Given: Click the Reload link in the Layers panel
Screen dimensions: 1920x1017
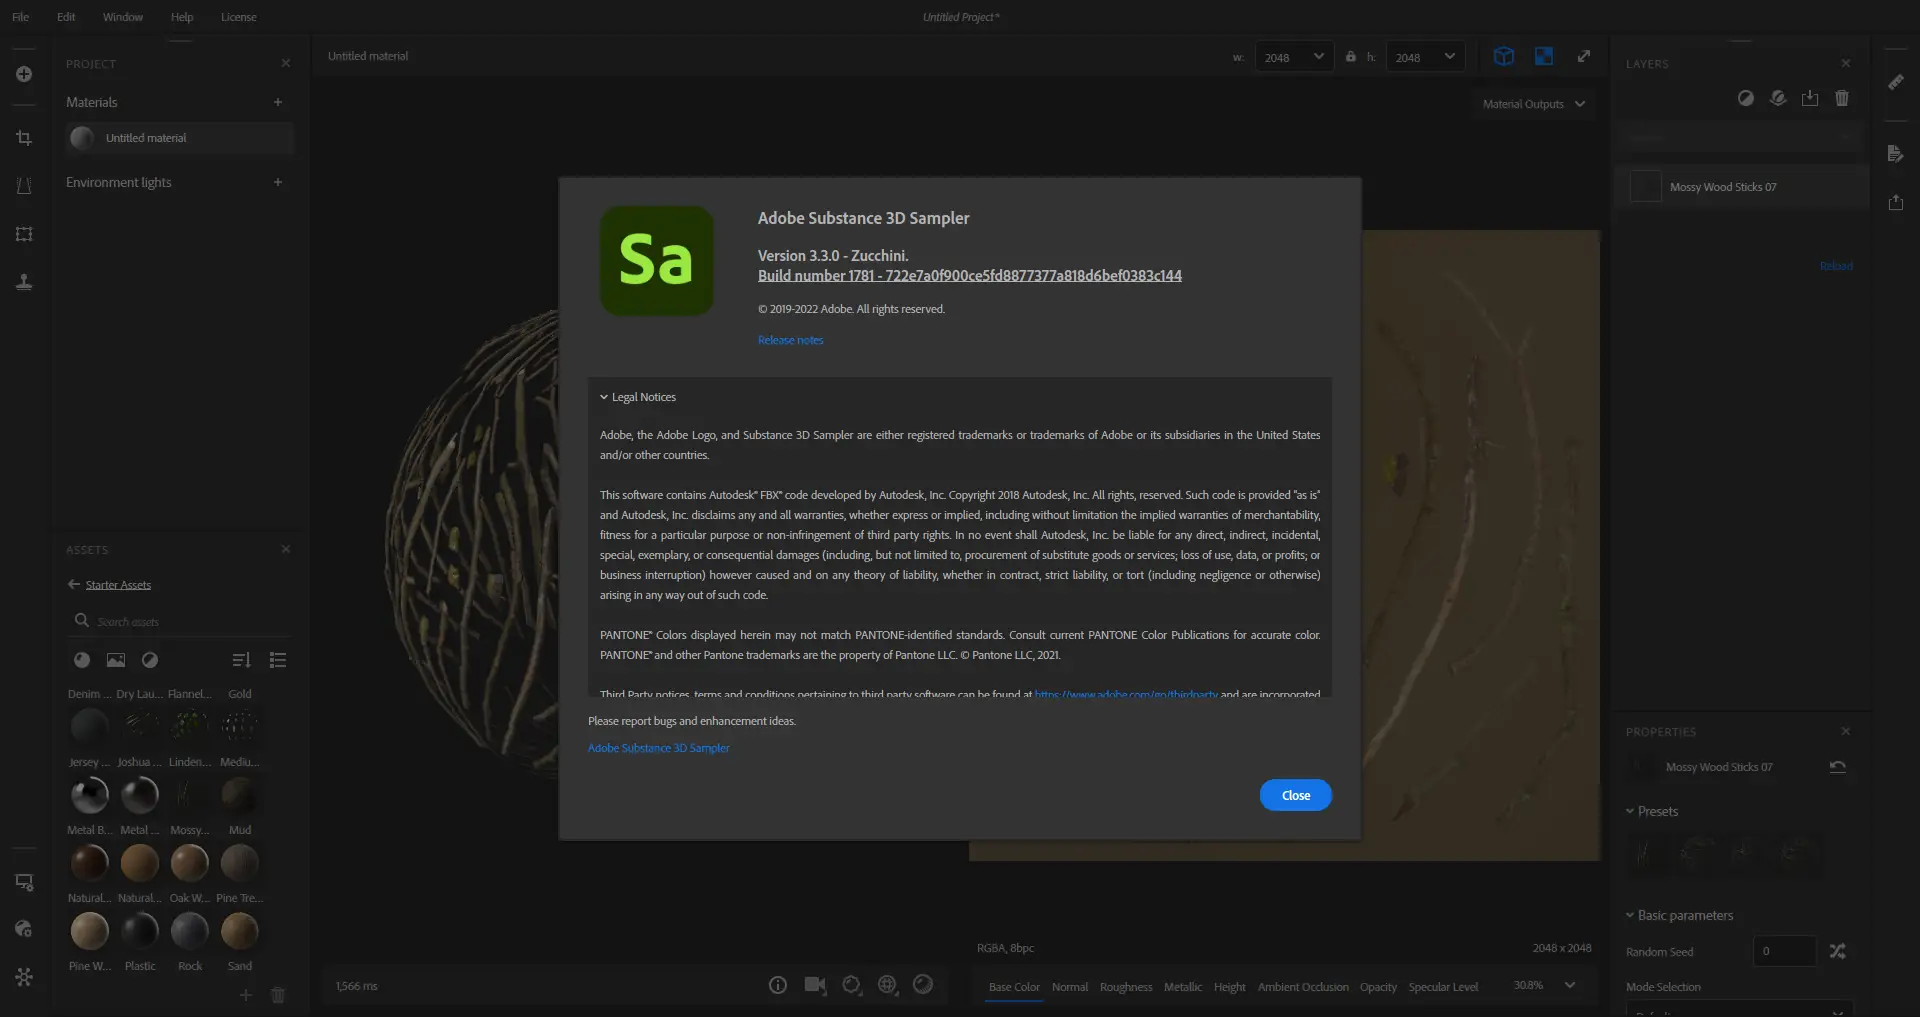Looking at the screenshot, I should tap(1836, 266).
